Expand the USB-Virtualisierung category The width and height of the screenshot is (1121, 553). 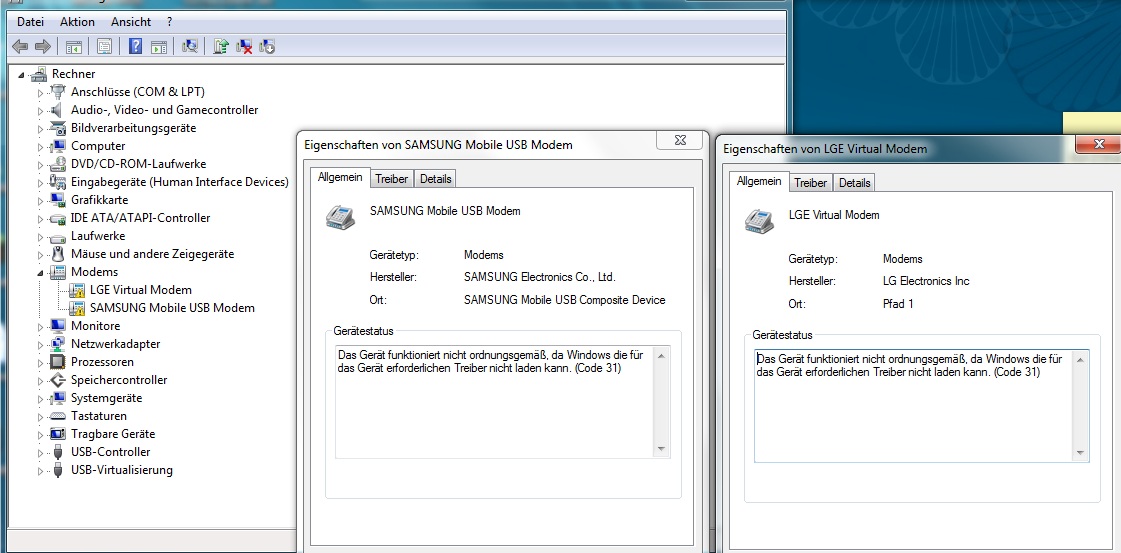click(40, 470)
